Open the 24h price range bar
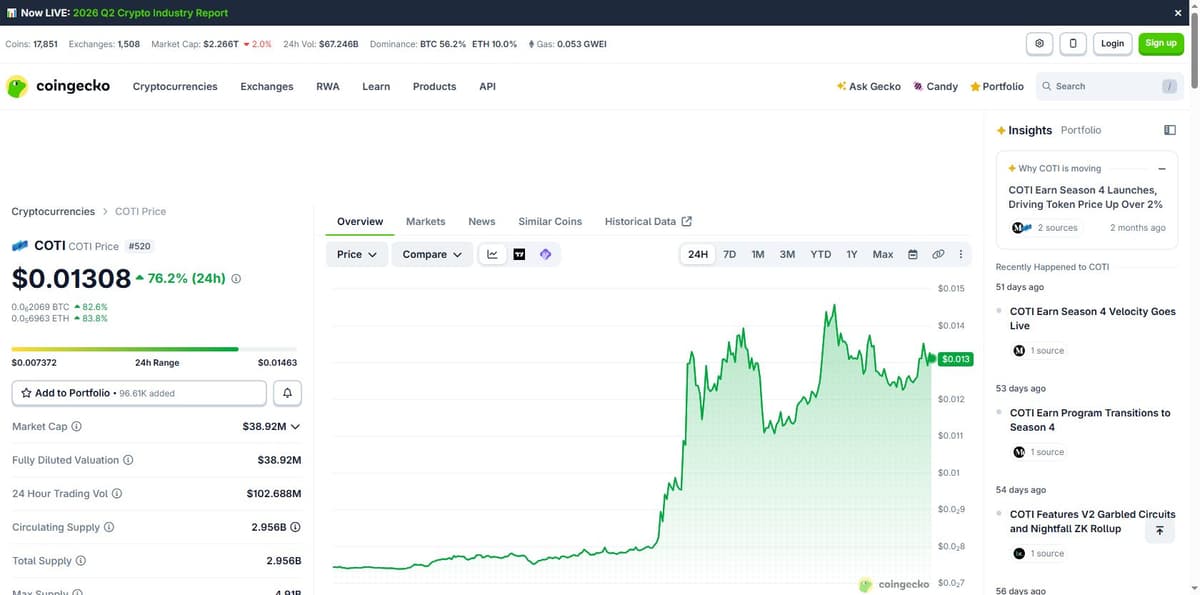 pyautogui.click(x=154, y=349)
